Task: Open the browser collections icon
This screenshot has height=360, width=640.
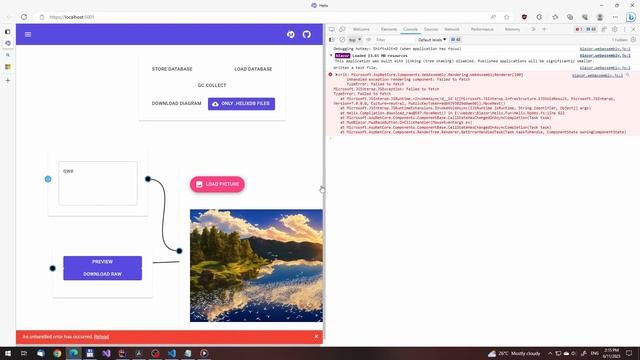Action: pos(570,17)
